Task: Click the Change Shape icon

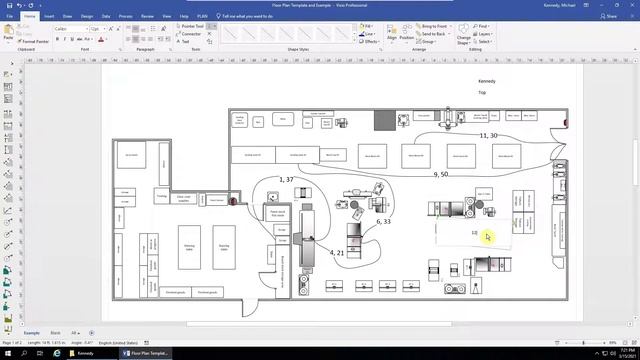Action: (464, 34)
